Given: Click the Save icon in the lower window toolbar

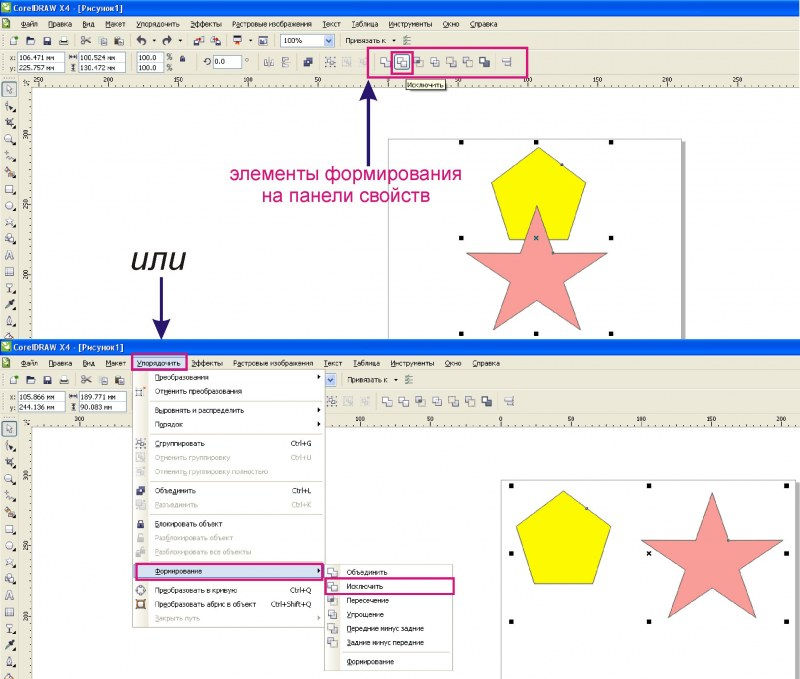Looking at the screenshot, I should (x=47, y=380).
